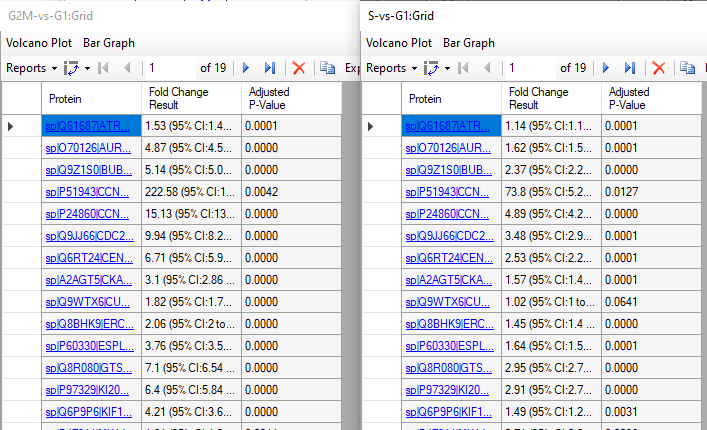Select the 2.95 fold change cell
Image resolution: width=707 pixels, height=430 pixels.
(551, 368)
